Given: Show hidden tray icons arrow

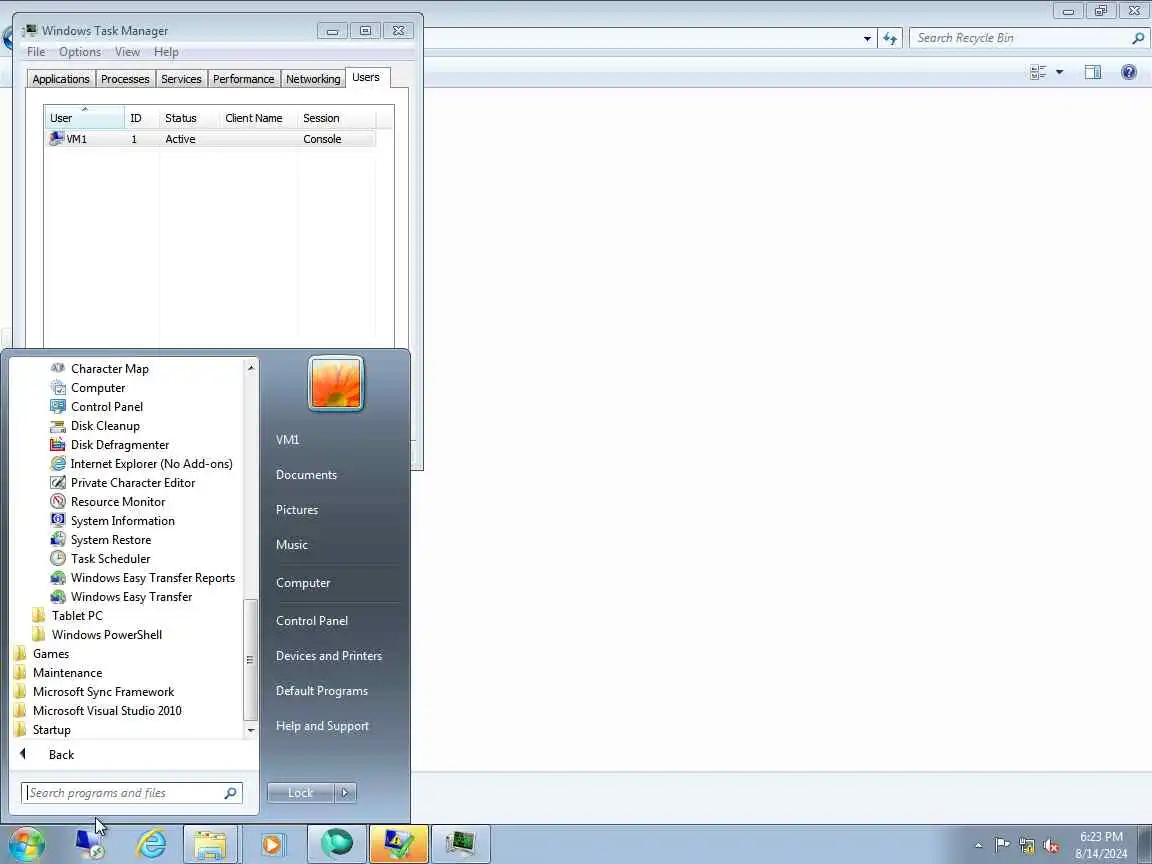Looking at the screenshot, I should click(x=978, y=846).
